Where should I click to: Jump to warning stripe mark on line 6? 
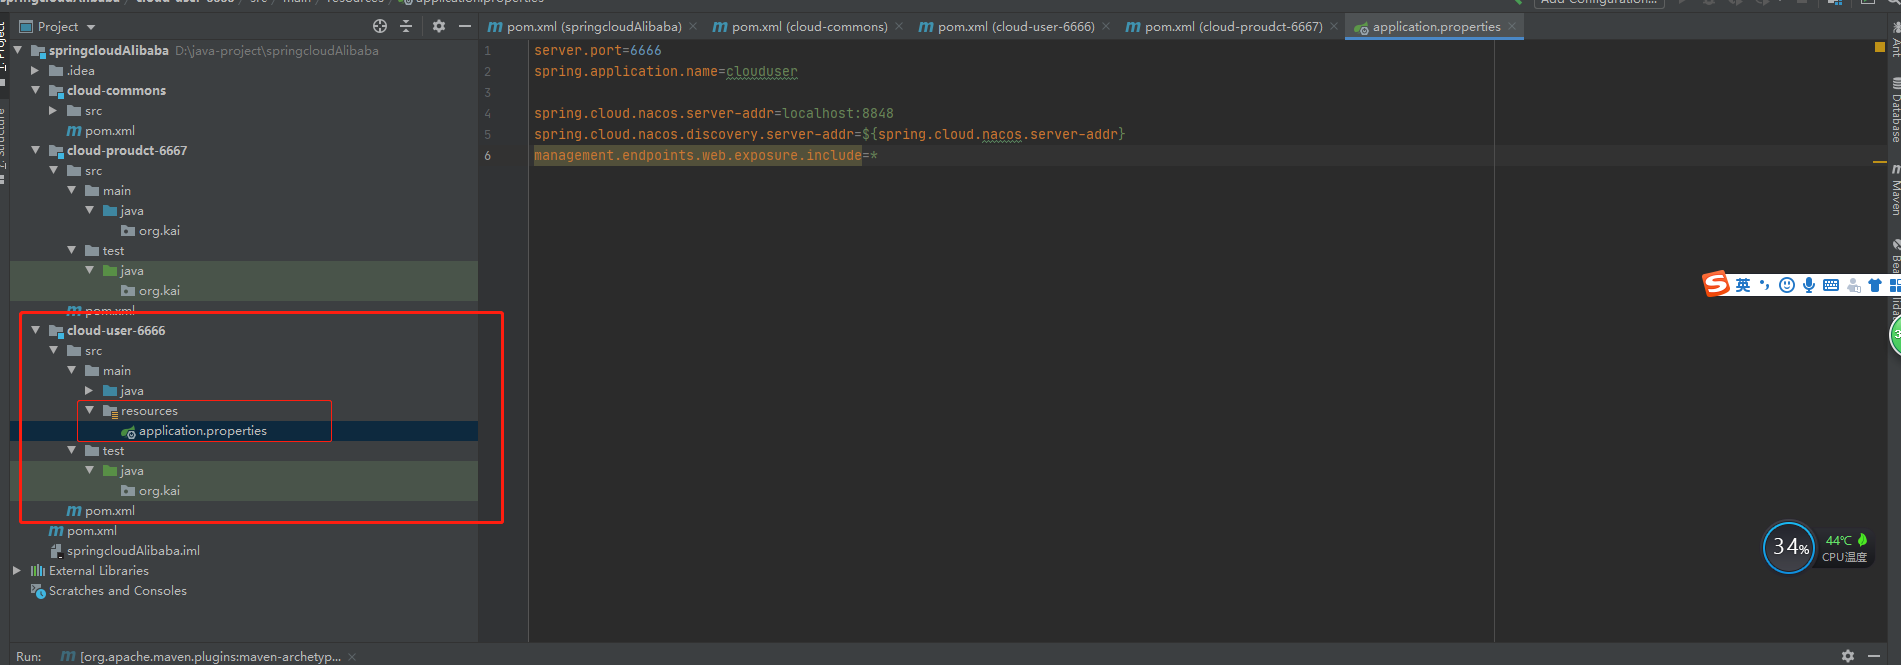coord(1879,162)
